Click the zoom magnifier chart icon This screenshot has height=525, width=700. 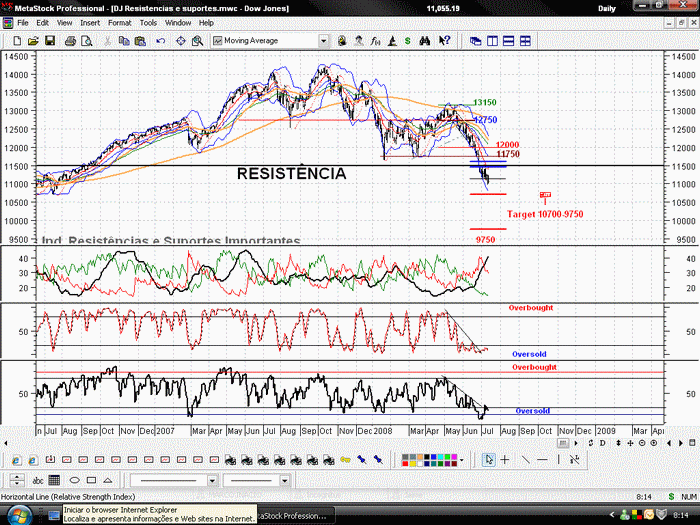pos(197,41)
